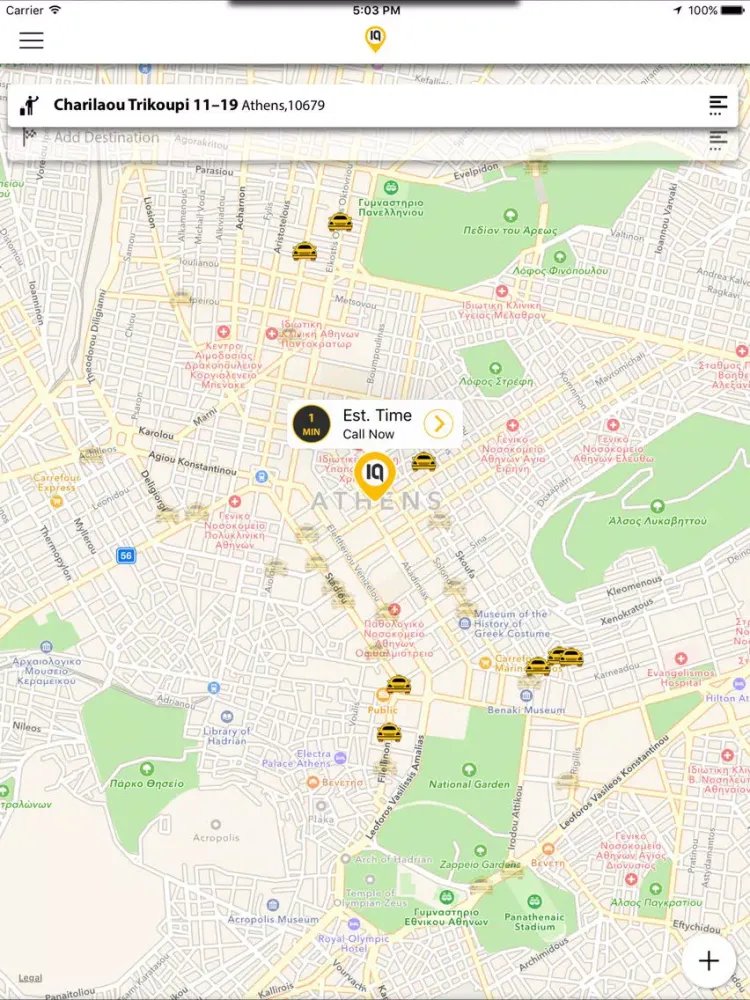Open options icon on Add Destination row
The image size is (750, 1000).
click(x=718, y=140)
